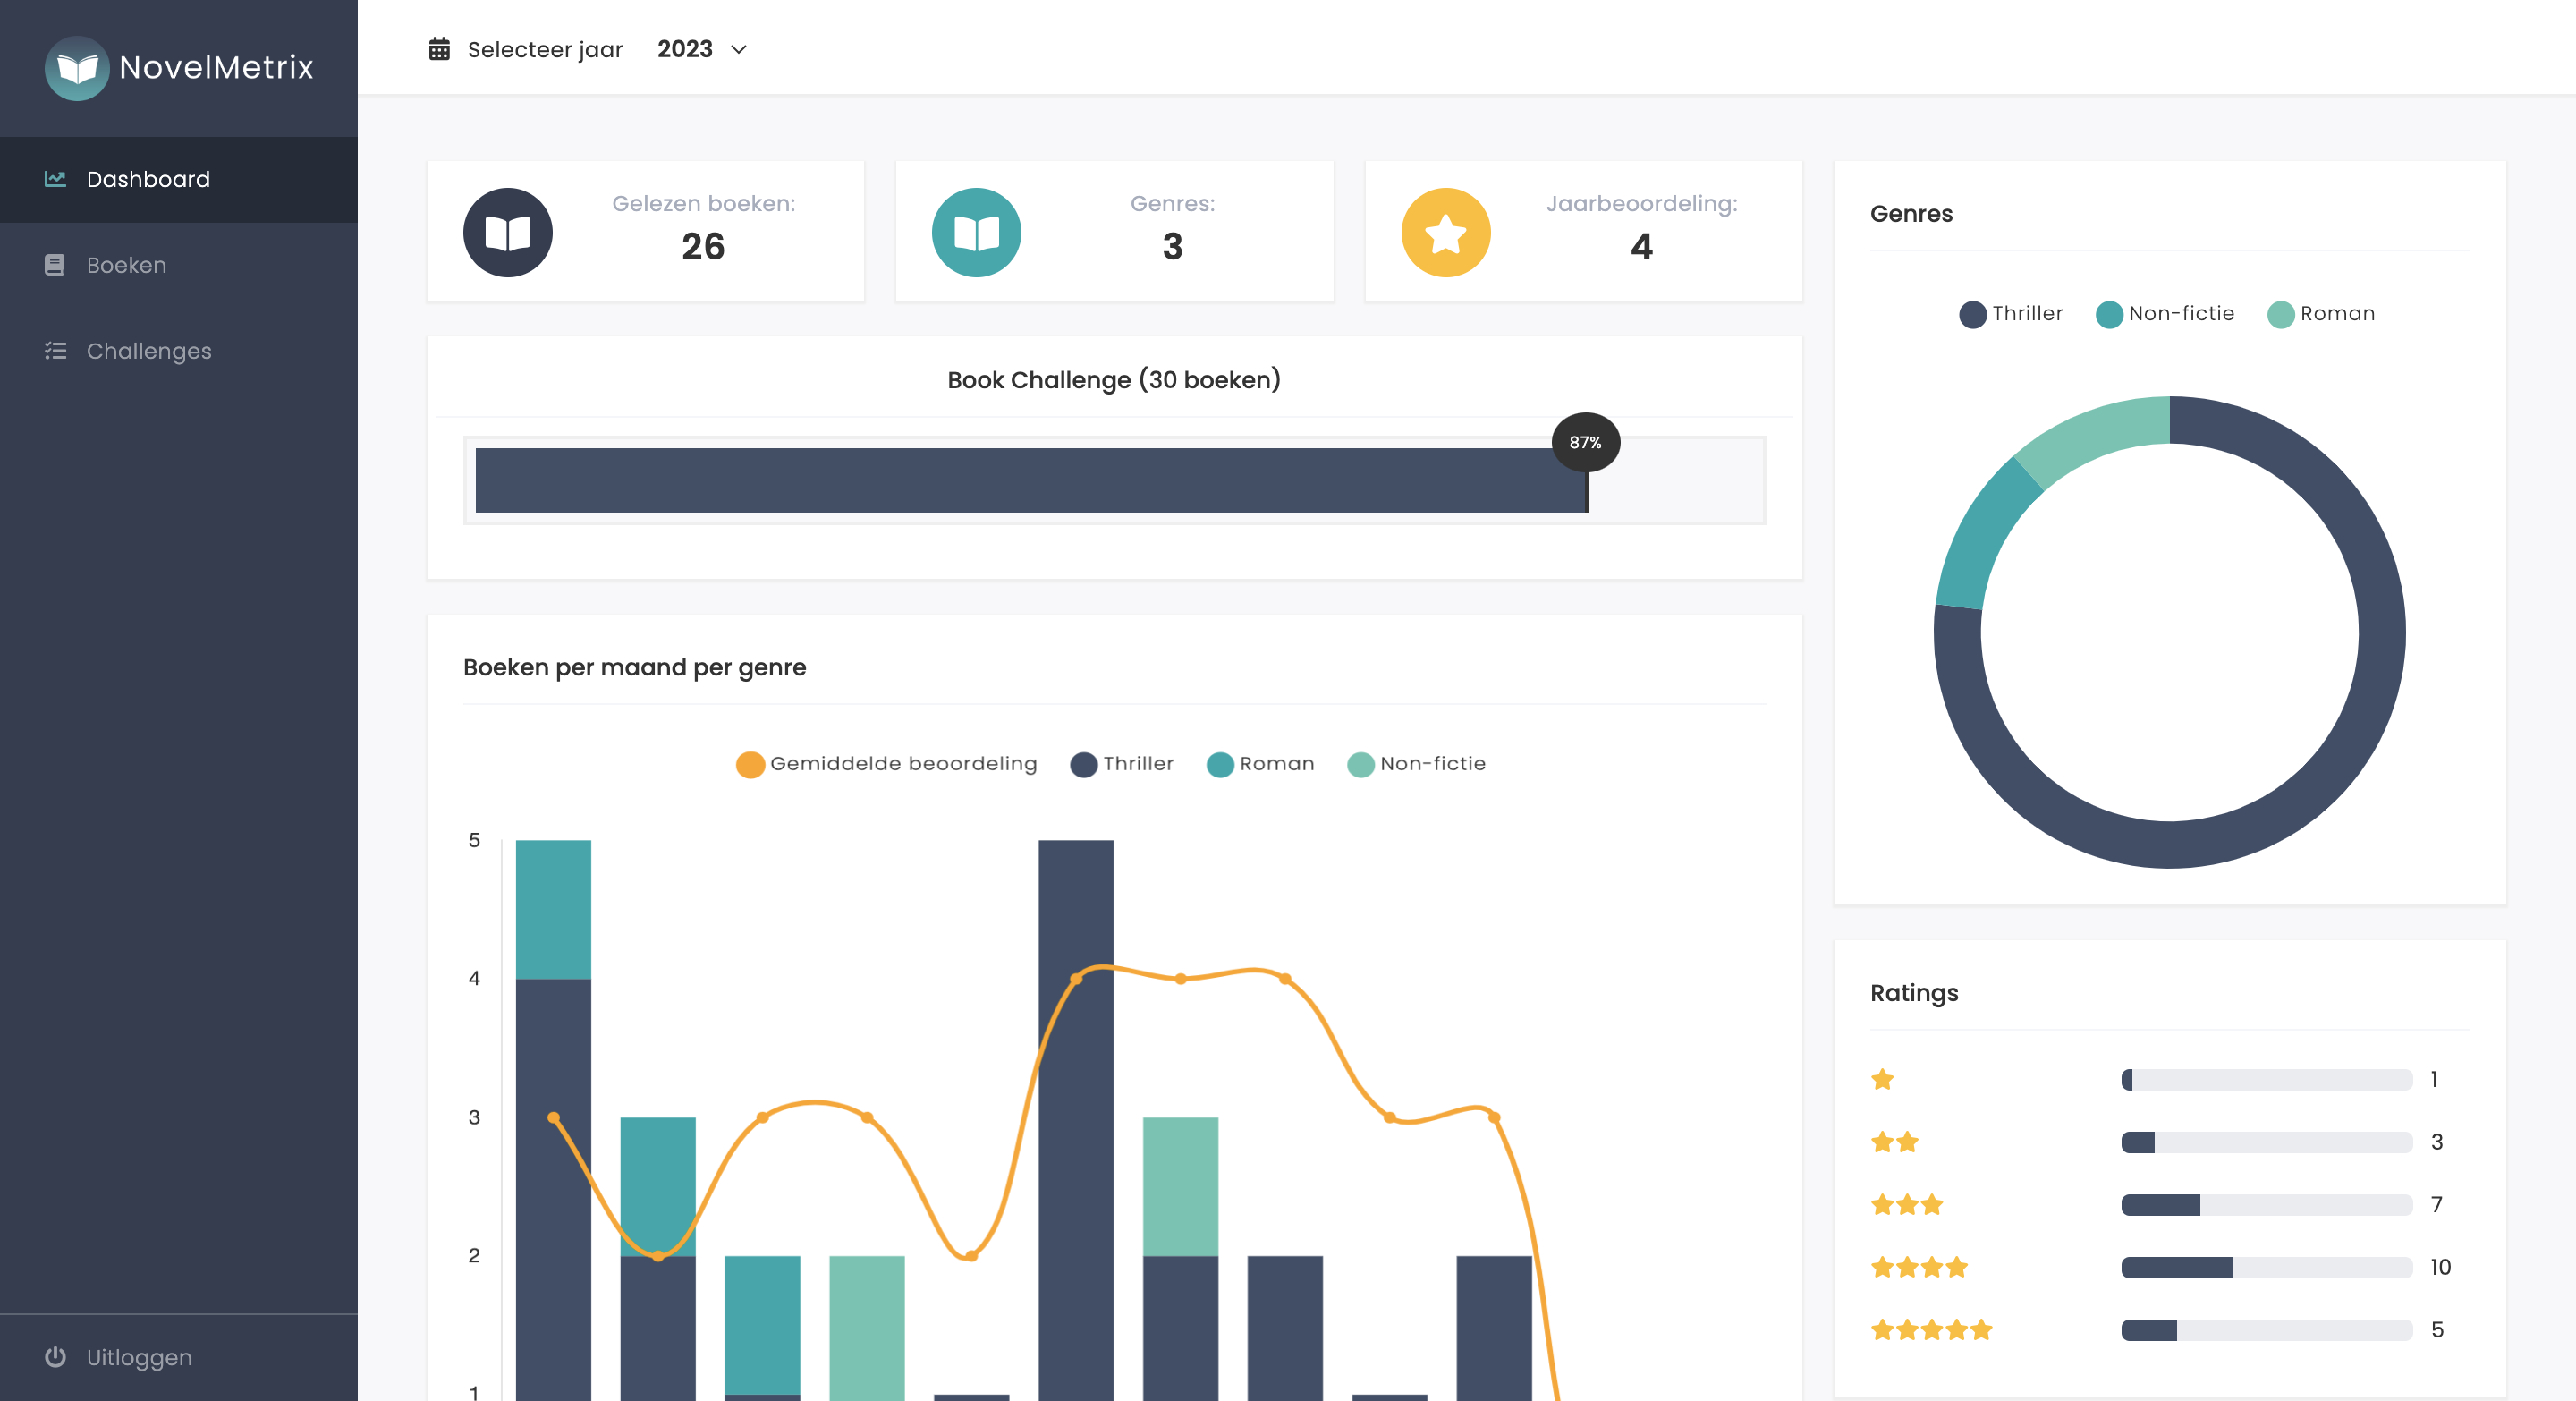Image resolution: width=2576 pixels, height=1401 pixels.
Task: Click the yellow star icon for Jaarbeoordeling
Action: coord(1445,232)
